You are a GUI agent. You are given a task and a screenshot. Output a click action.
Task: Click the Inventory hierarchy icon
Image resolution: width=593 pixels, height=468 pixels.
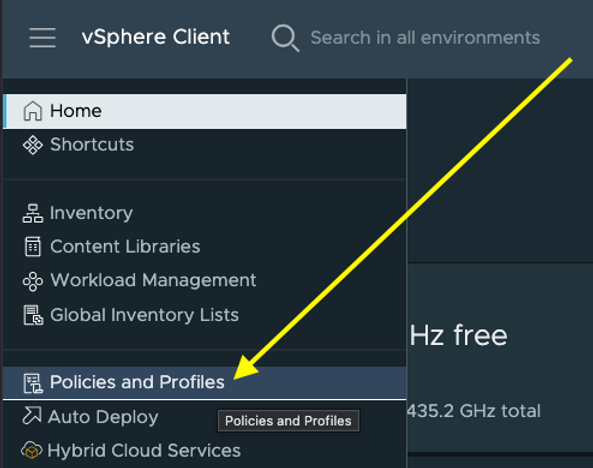[33, 213]
